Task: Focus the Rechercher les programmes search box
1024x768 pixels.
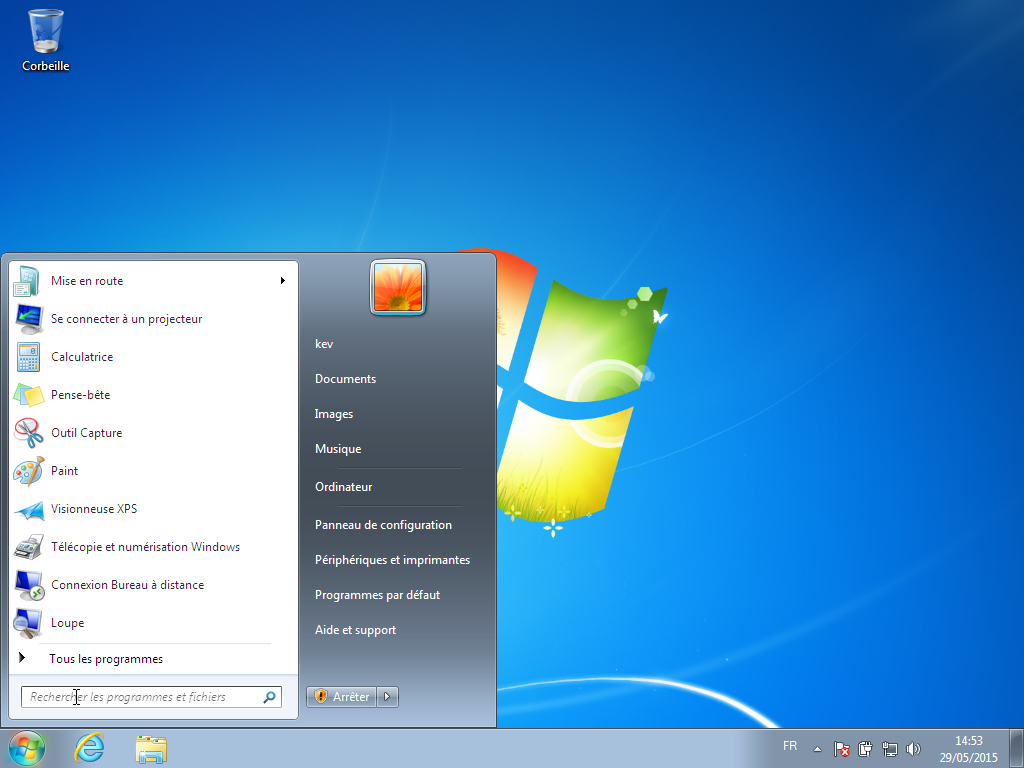Action: coord(152,697)
